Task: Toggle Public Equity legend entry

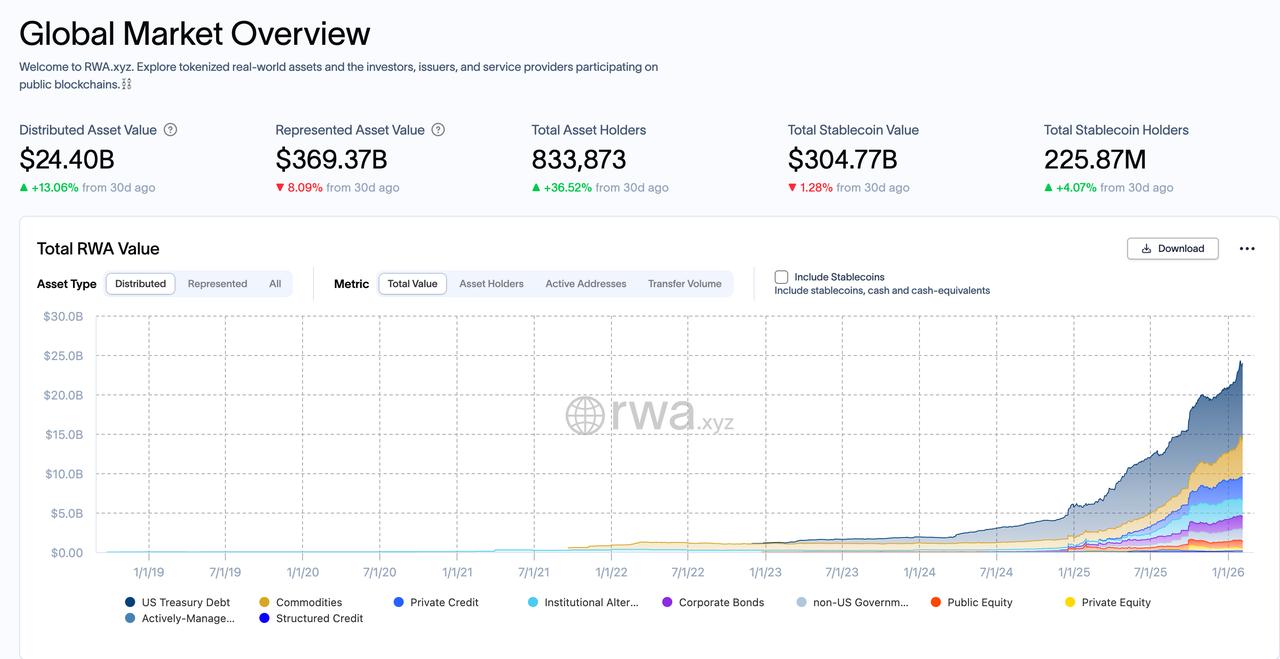Action: [x=971, y=602]
